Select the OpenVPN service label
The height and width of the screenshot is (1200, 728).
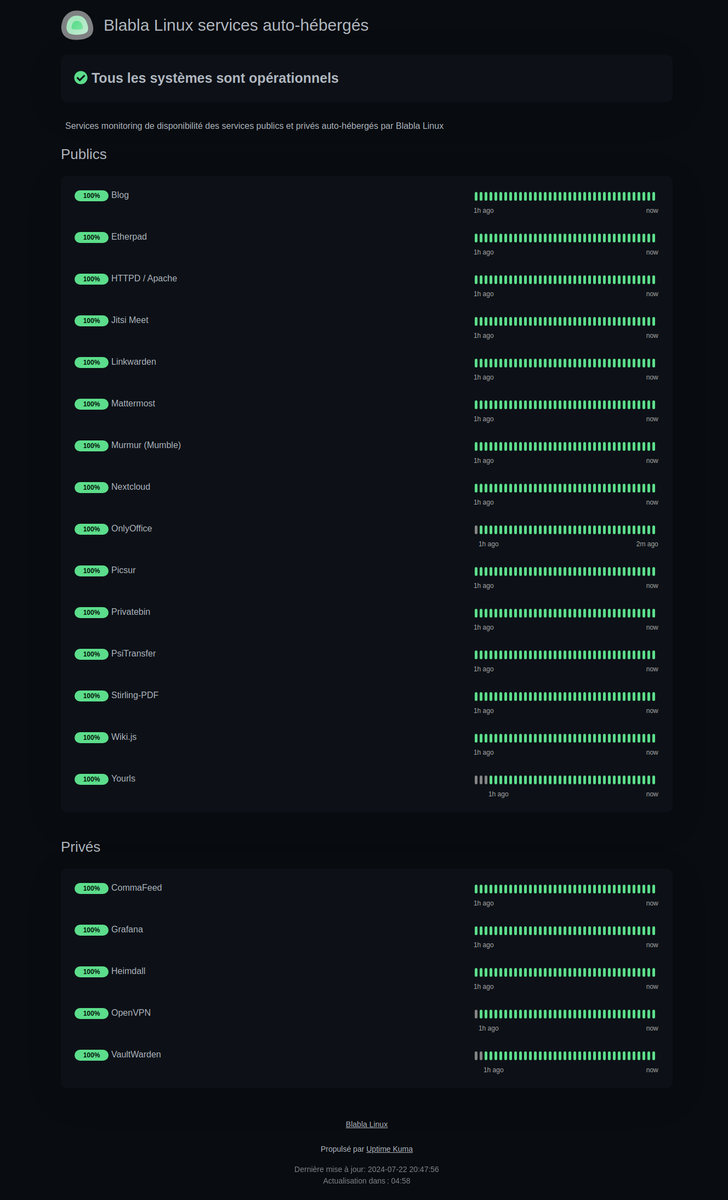point(131,1013)
